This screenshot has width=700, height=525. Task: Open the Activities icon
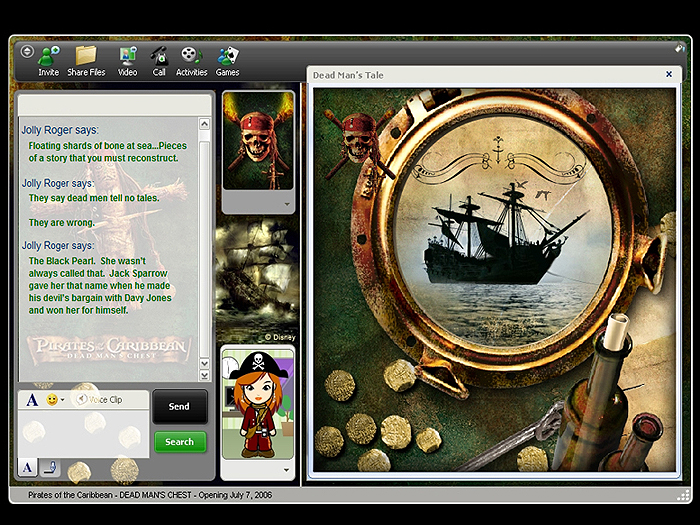point(192,61)
